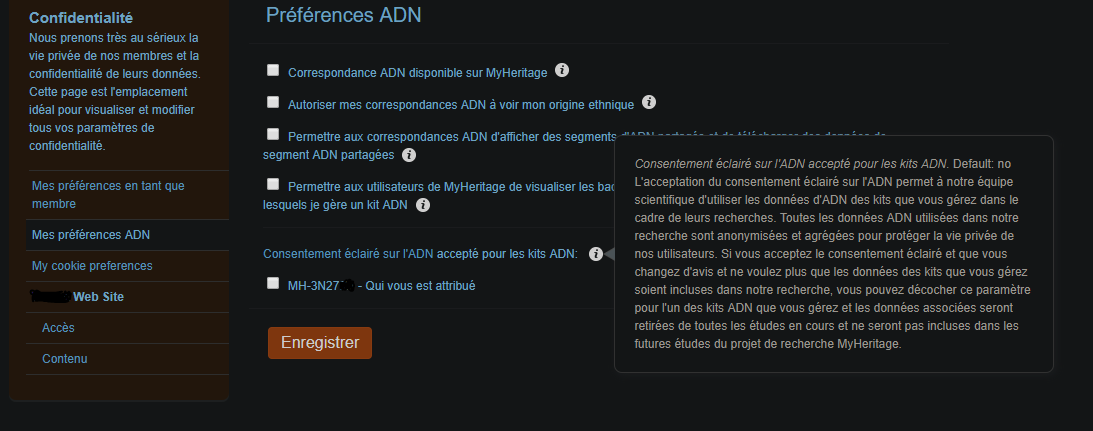Toggle checkbox for MyHeritage users viewing kits
This screenshot has height=431, width=1093.
[x=273, y=184]
